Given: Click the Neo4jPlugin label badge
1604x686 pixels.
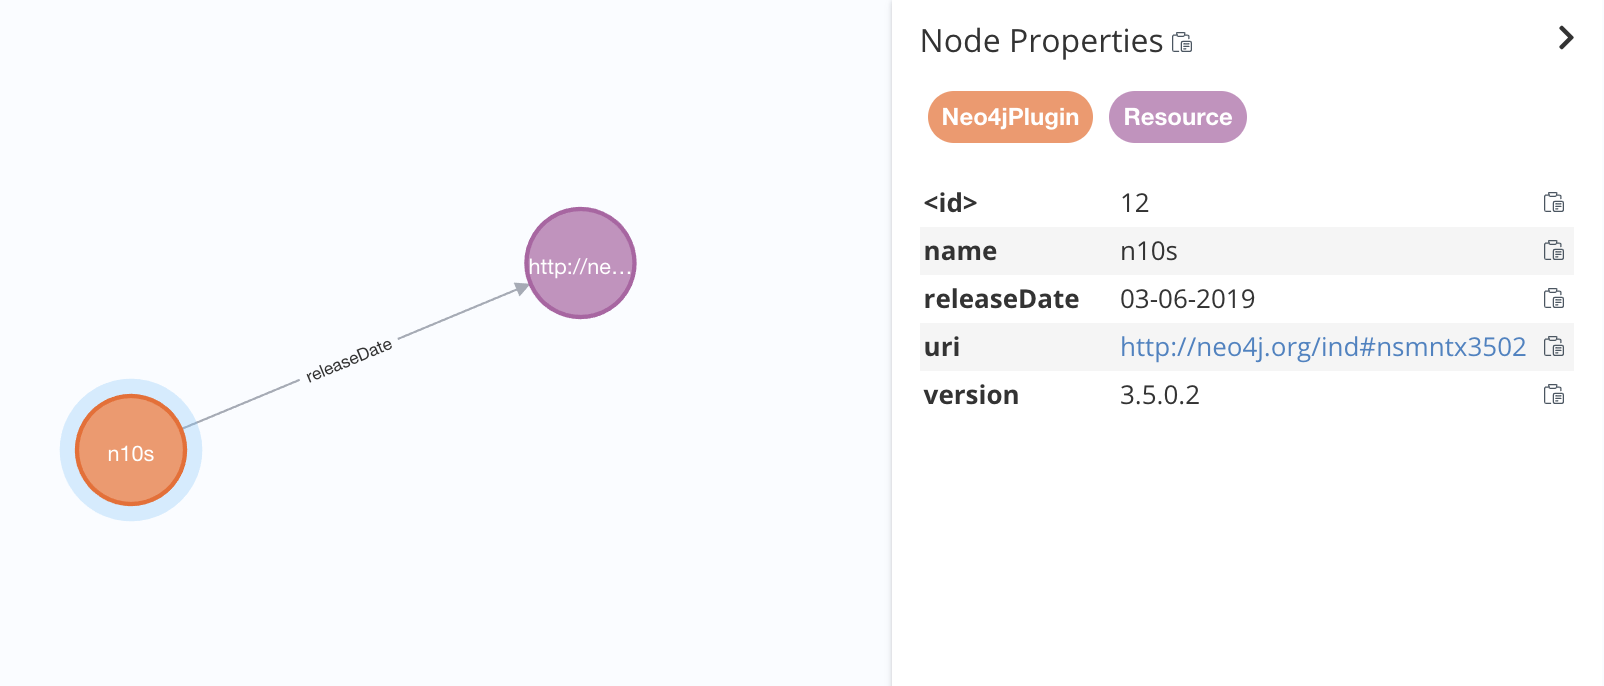Looking at the screenshot, I should 1010,117.
